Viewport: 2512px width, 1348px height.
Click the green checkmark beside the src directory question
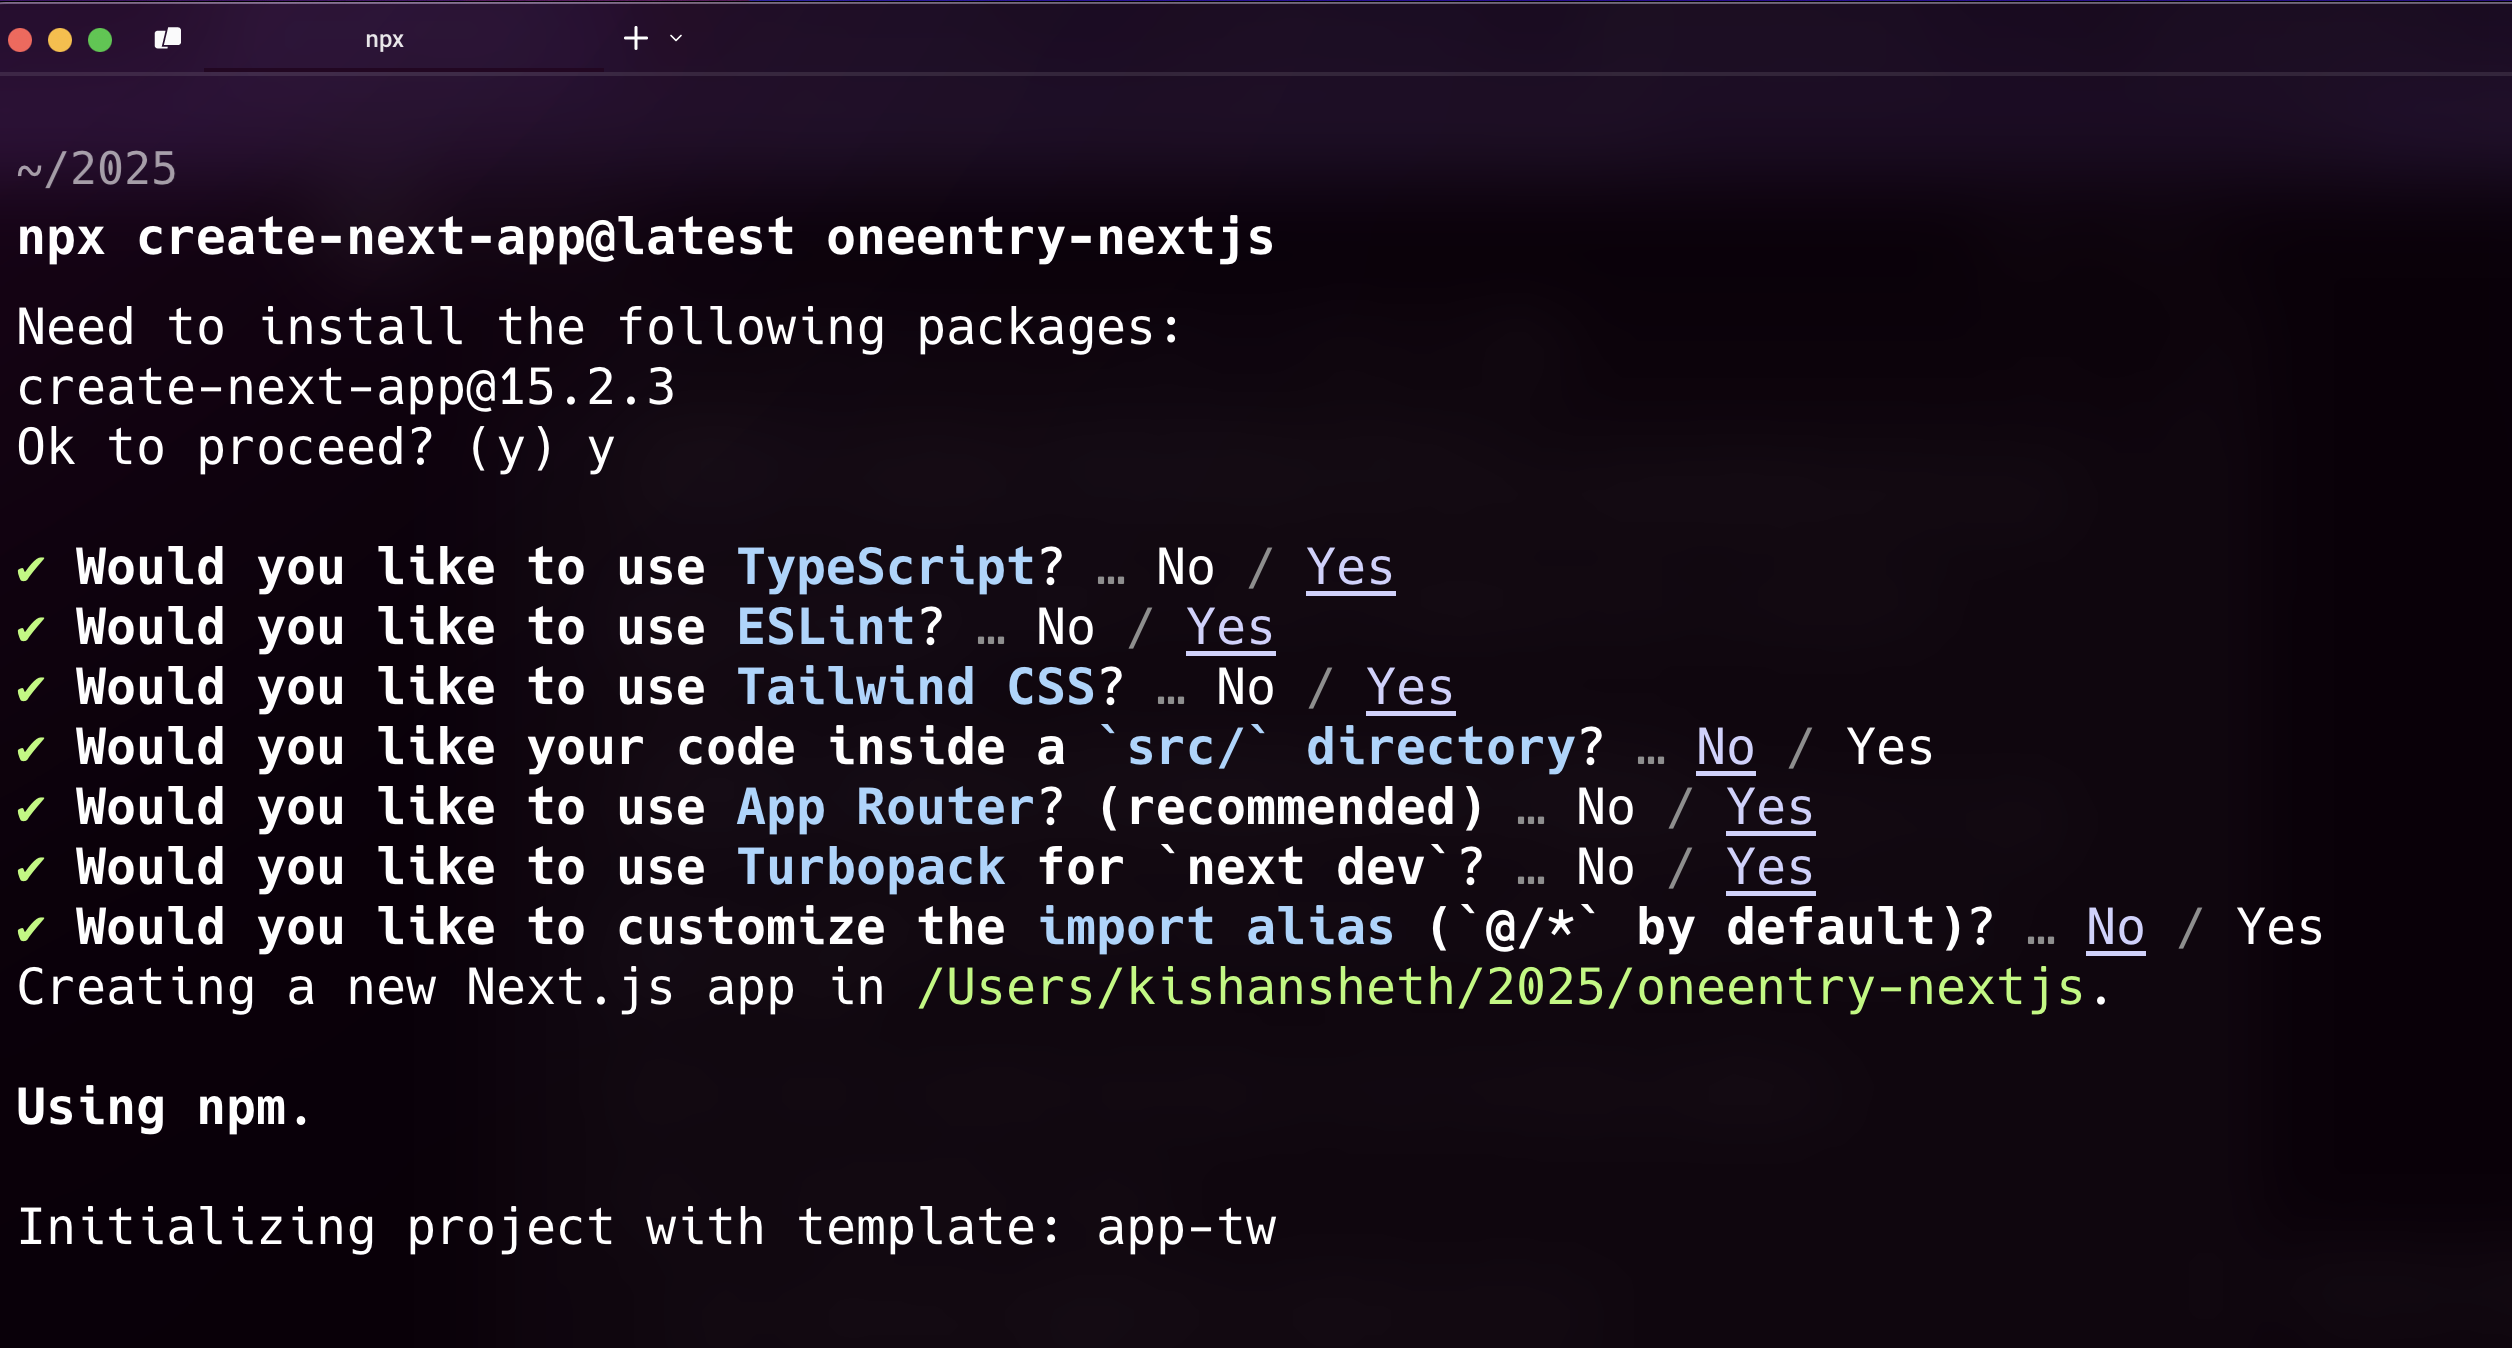[31, 749]
